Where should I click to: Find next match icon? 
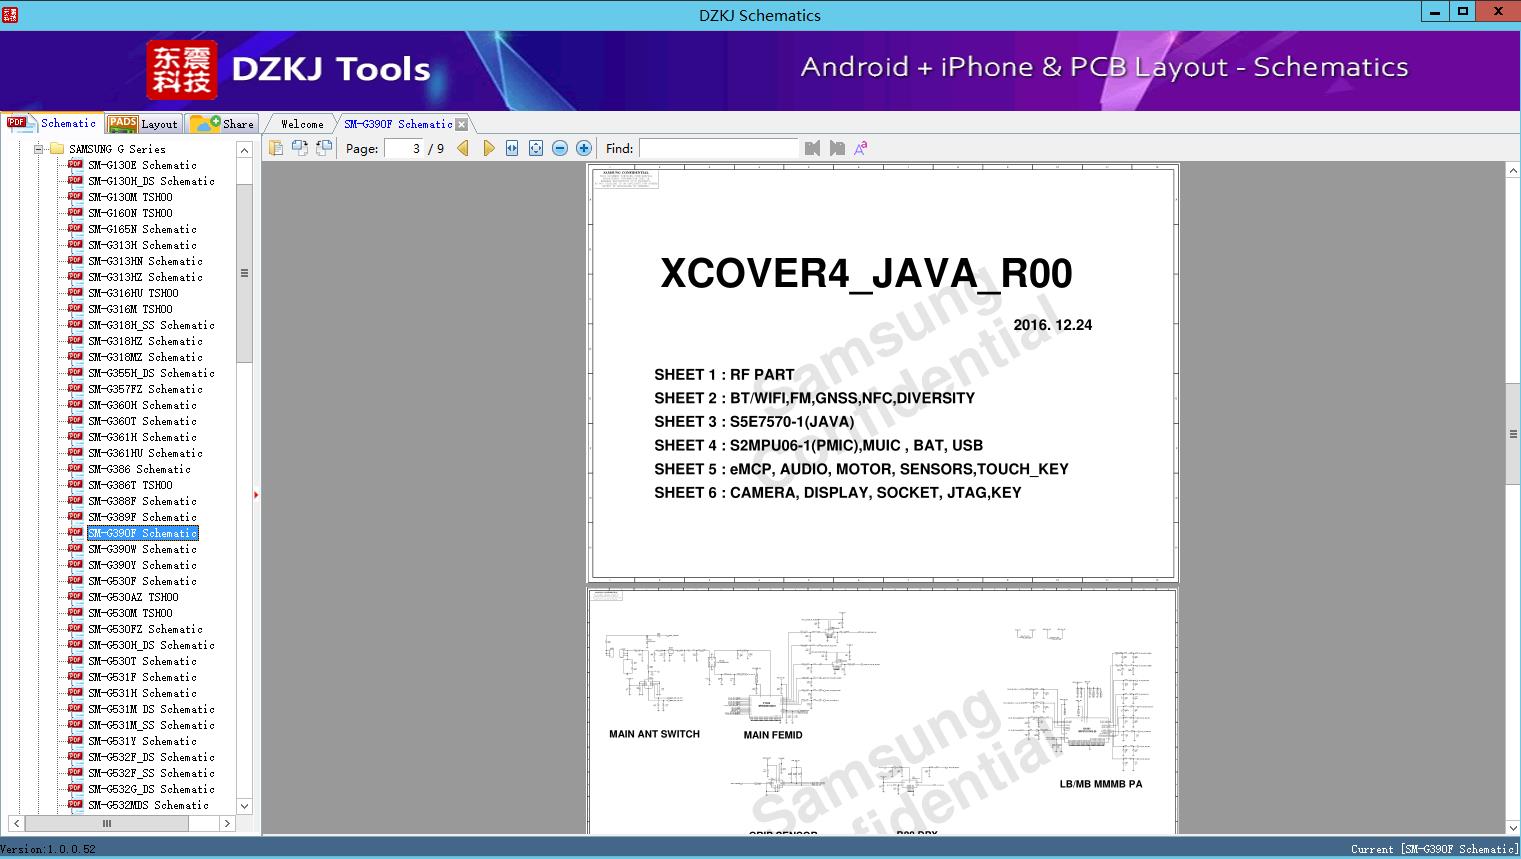(x=837, y=148)
